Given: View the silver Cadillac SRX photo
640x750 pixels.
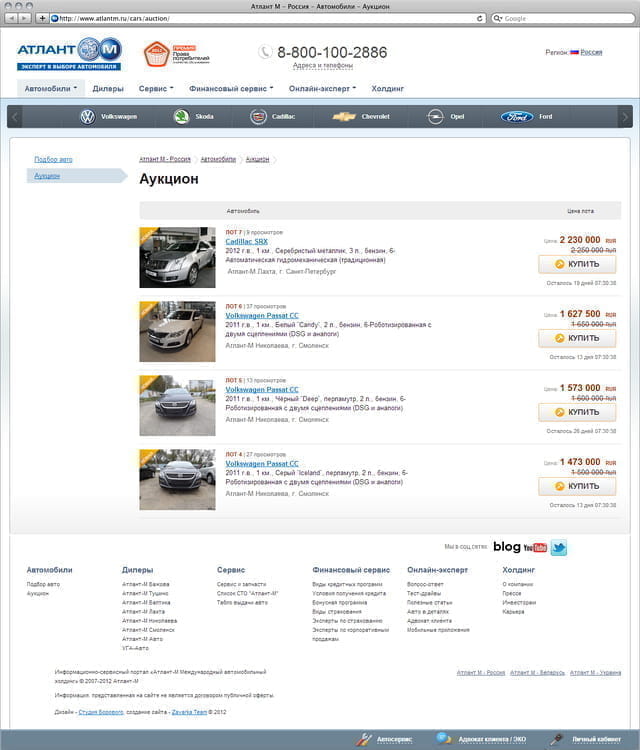Looking at the screenshot, I should pos(177,257).
